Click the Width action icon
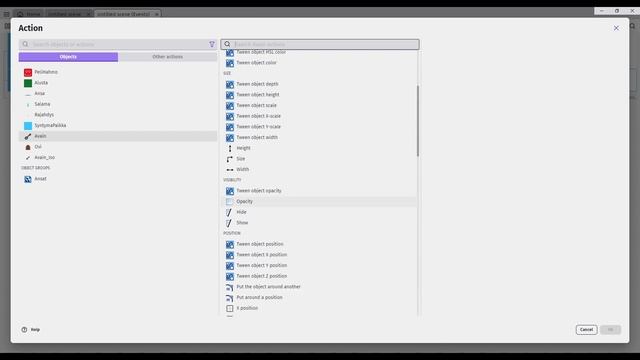 [230, 169]
